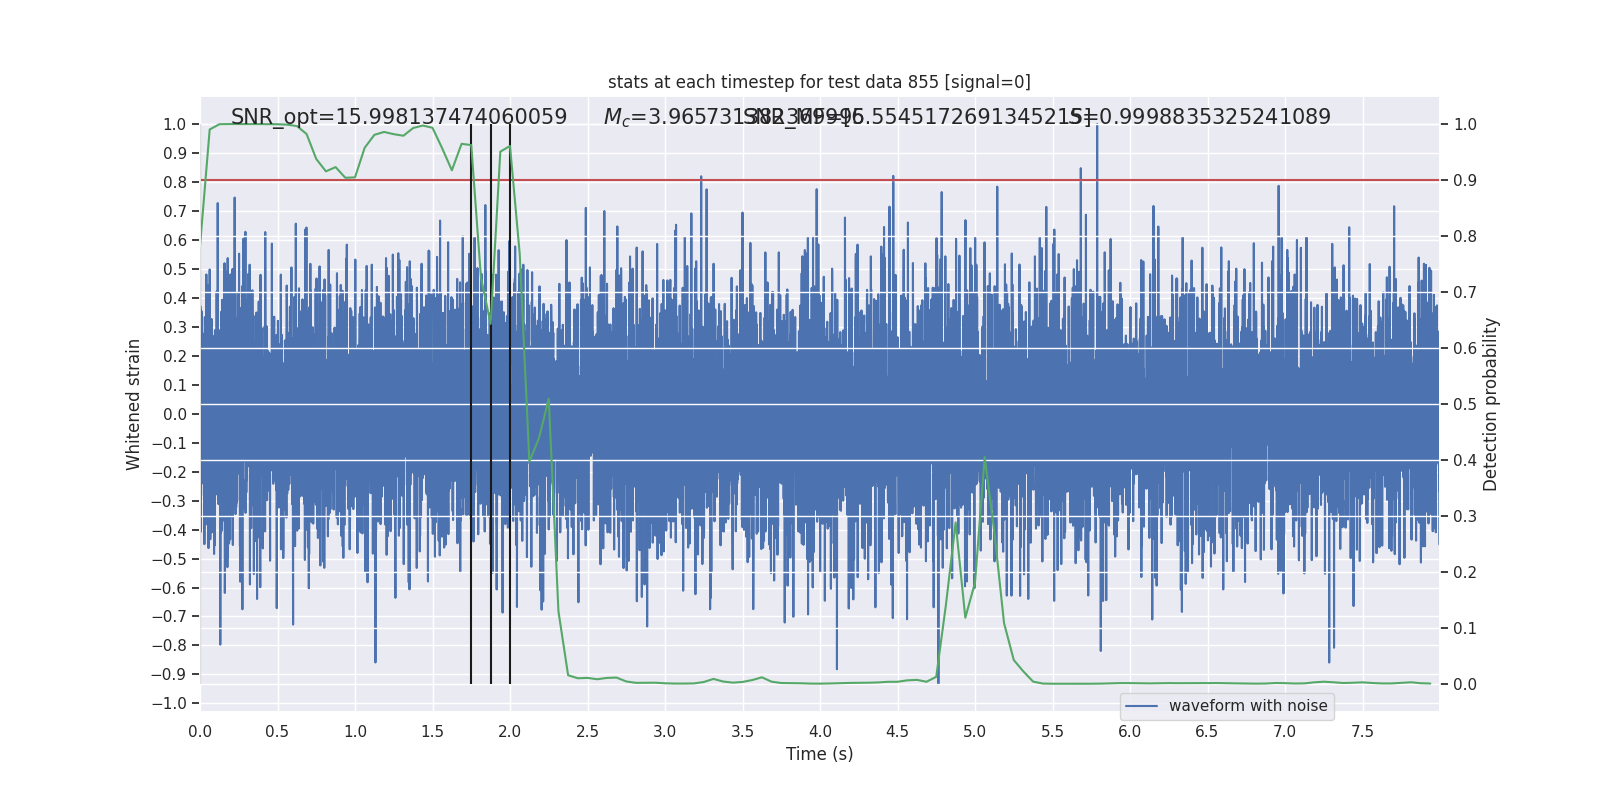This screenshot has height=800, width=1600.
Task: Select the 6.5 time axis tick label
Action: pos(1207,731)
